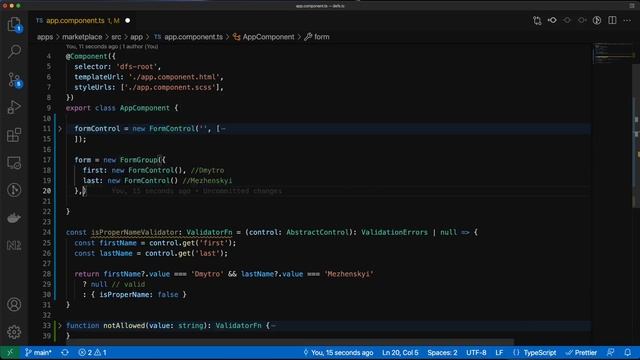640x360 pixels.
Task: Click the main* branch in status bar
Action: click(38, 353)
